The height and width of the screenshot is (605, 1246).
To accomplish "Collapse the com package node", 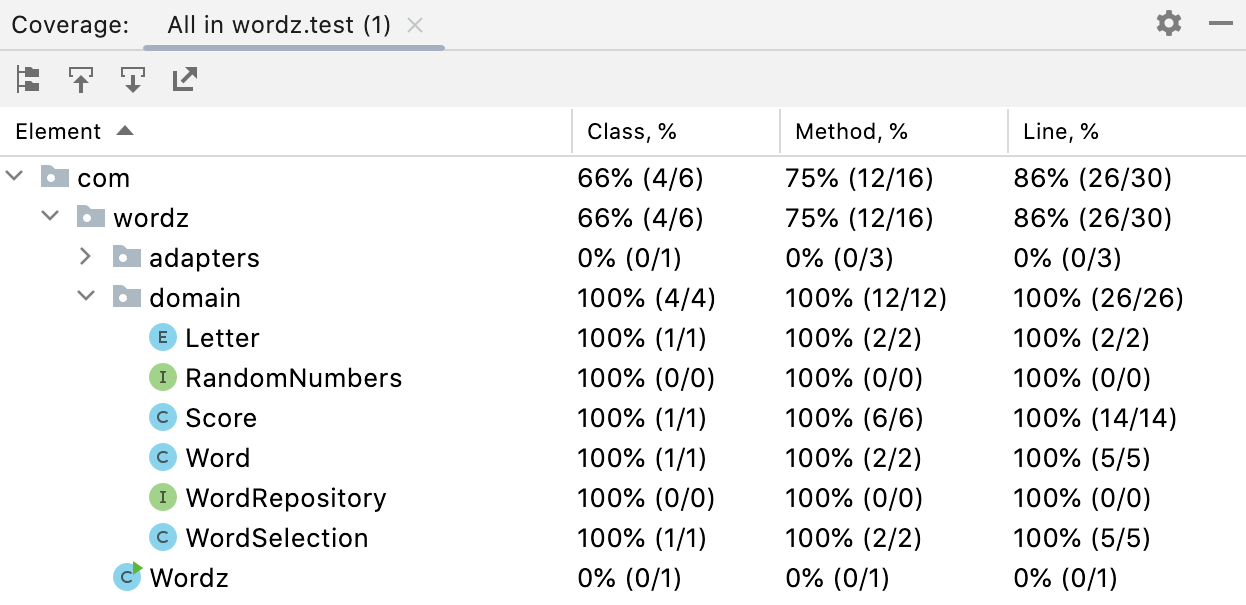I will click(x=14, y=177).
